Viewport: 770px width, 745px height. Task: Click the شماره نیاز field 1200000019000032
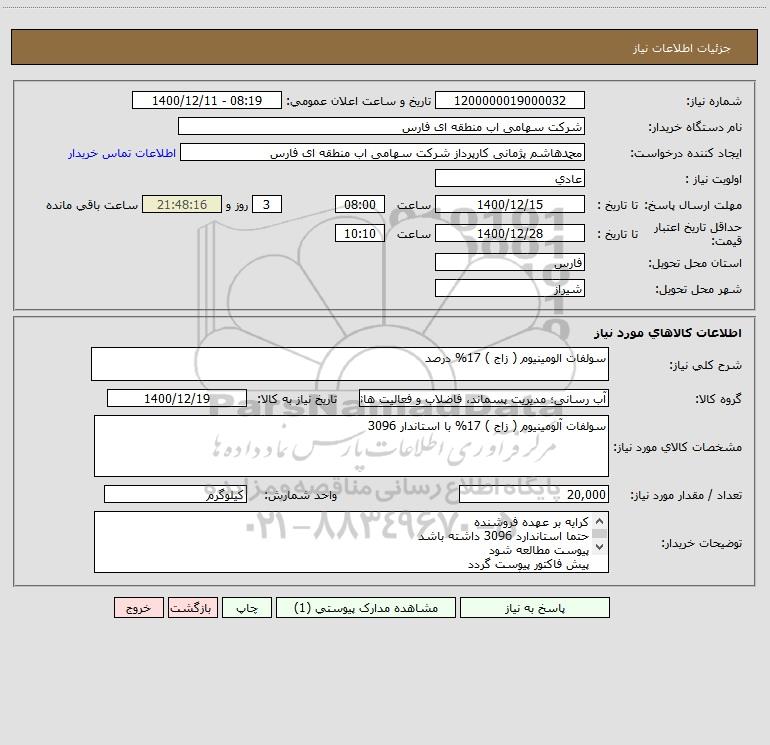(x=510, y=100)
